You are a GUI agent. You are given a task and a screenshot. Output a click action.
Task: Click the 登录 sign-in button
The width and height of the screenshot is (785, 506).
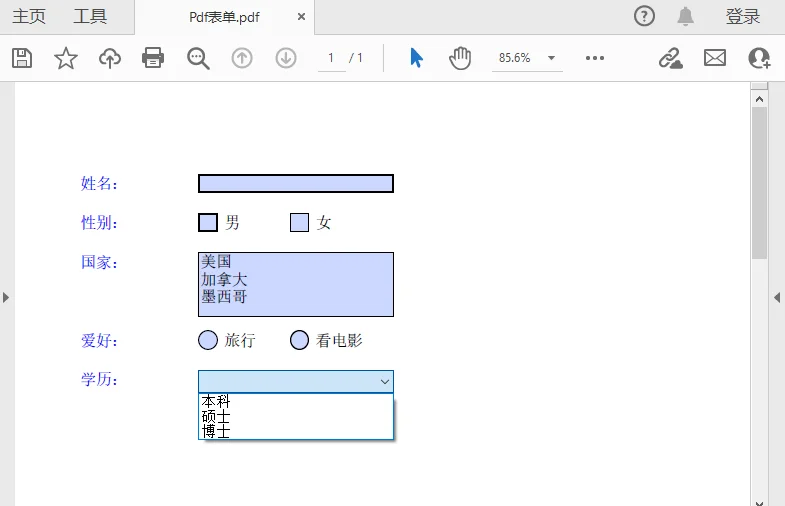tap(743, 16)
